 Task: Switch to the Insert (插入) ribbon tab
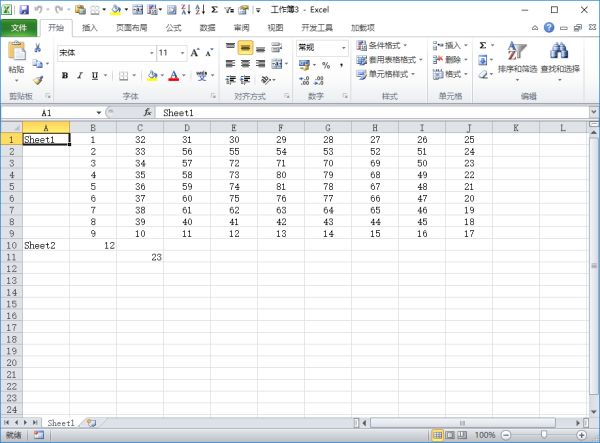90,28
